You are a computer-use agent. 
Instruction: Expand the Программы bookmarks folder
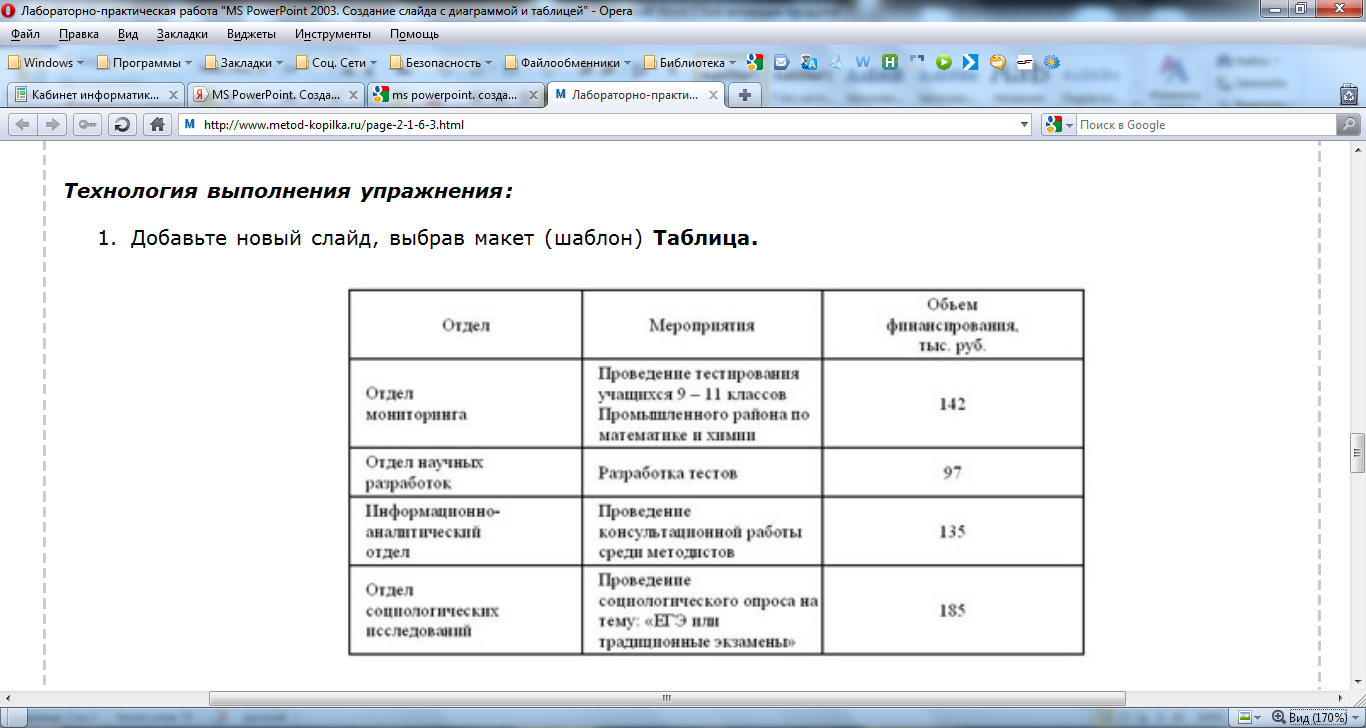145,62
